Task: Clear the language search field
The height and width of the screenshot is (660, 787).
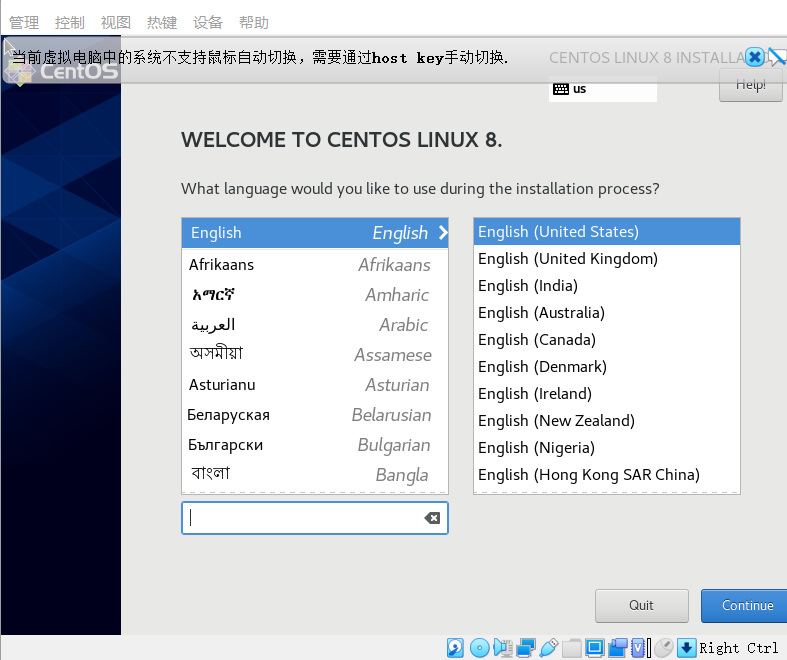Action: tap(432, 518)
